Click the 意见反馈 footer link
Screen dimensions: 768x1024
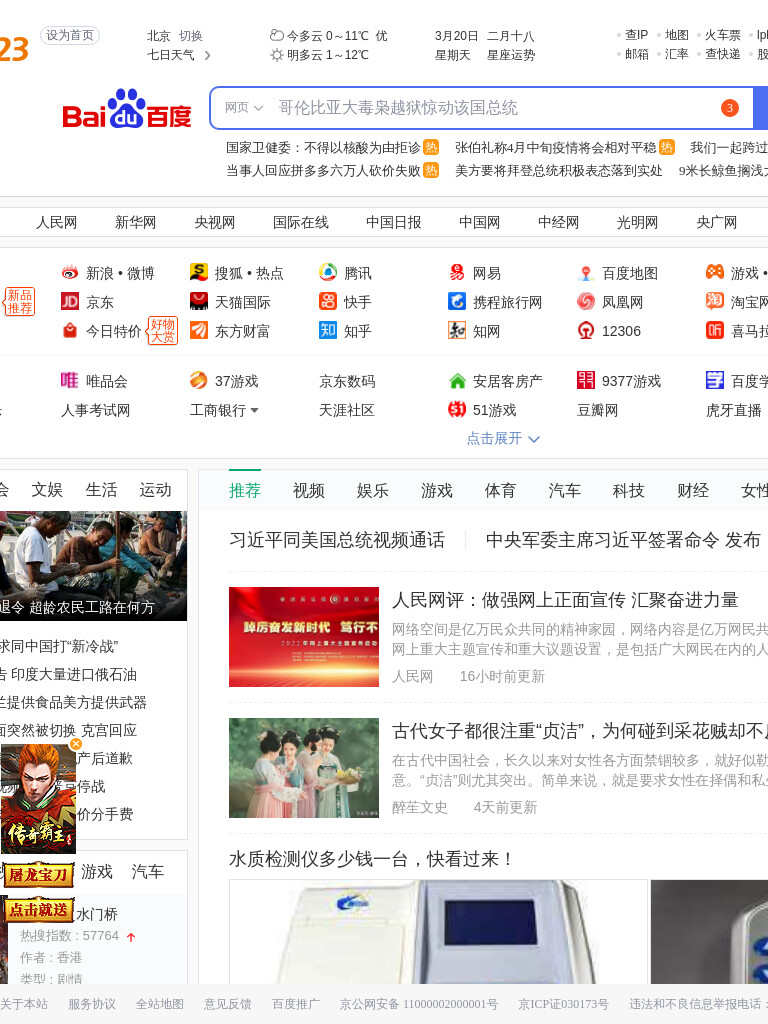[x=227, y=1004]
